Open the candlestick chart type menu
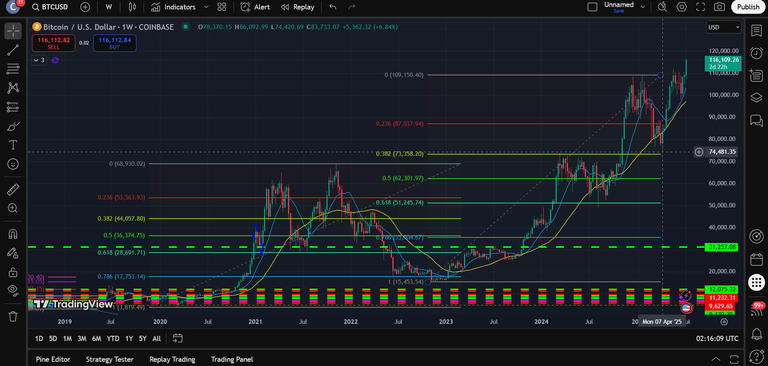Image resolution: width=768 pixels, height=366 pixels. [x=131, y=7]
